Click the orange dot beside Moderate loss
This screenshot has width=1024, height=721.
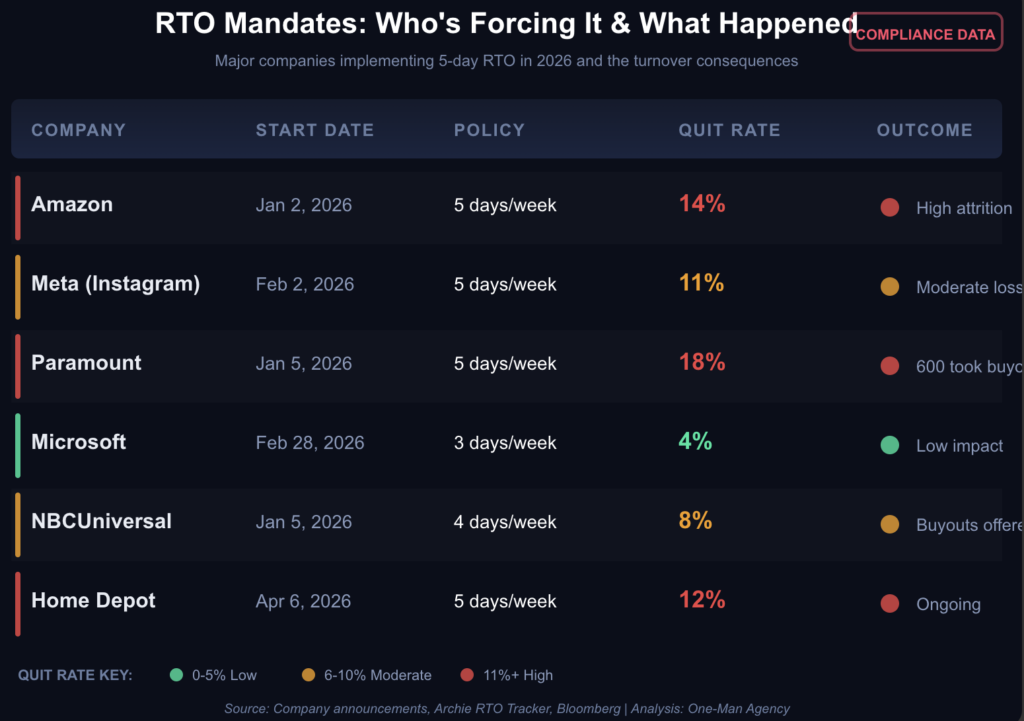(x=889, y=287)
